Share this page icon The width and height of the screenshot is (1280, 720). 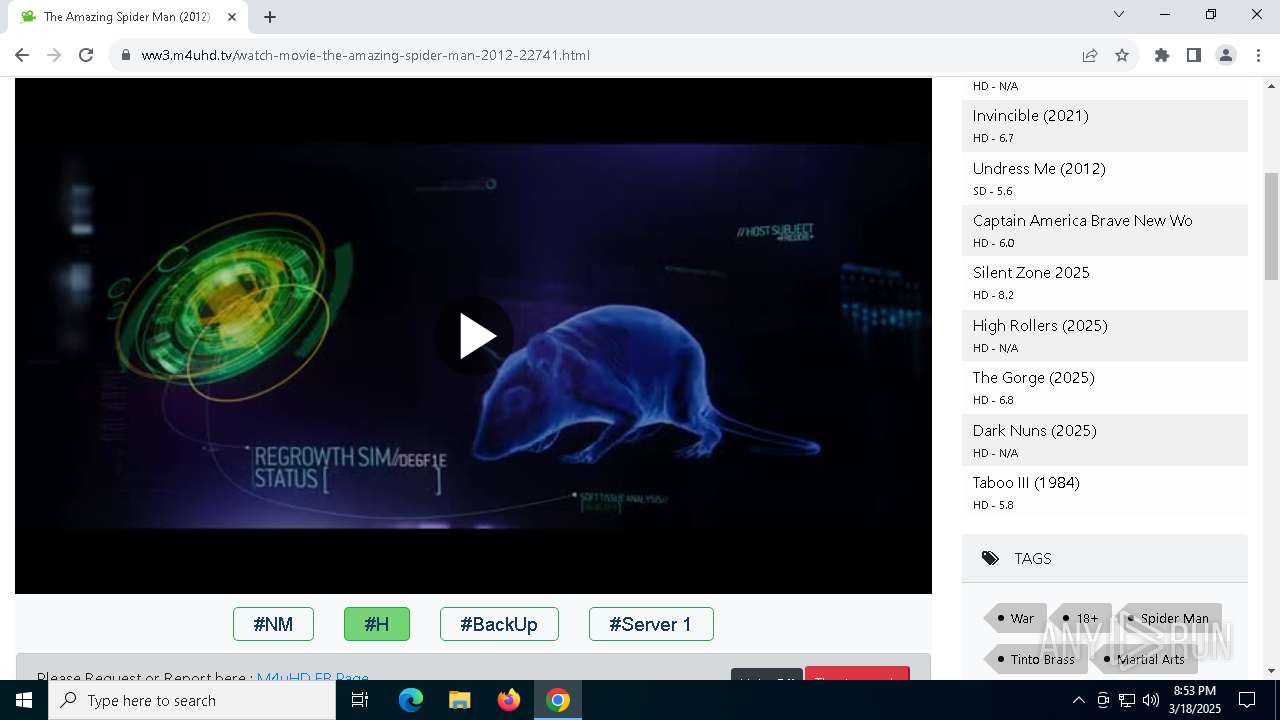click(1090, 55)
